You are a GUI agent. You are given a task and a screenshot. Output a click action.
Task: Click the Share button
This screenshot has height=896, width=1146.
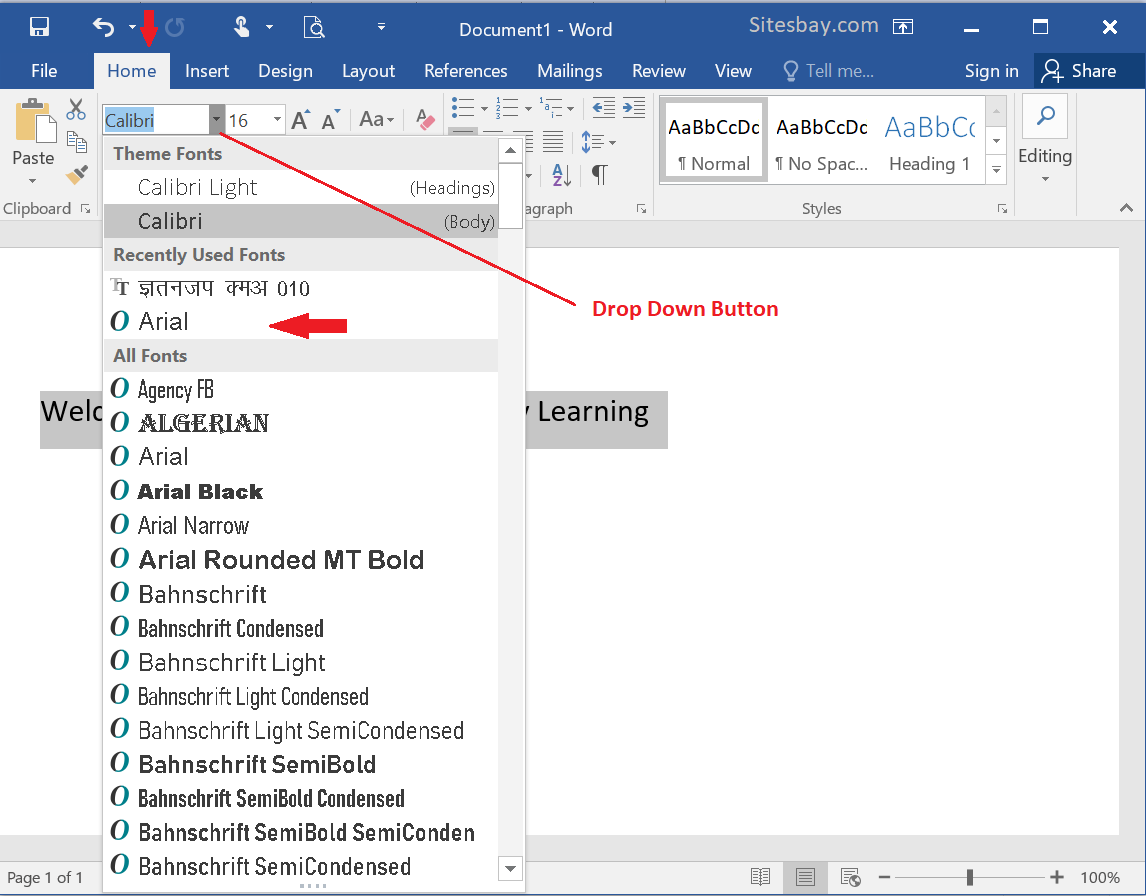coord(1079,71)
